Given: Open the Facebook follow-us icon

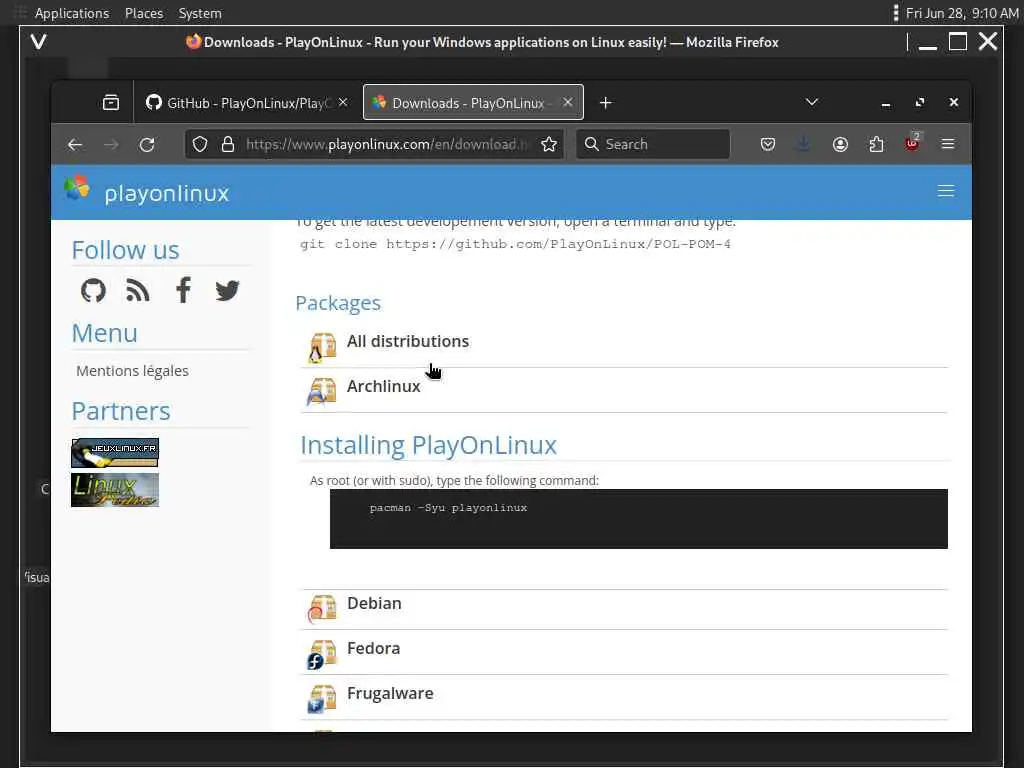Looking at the screenshot, I should coord(184,290).
